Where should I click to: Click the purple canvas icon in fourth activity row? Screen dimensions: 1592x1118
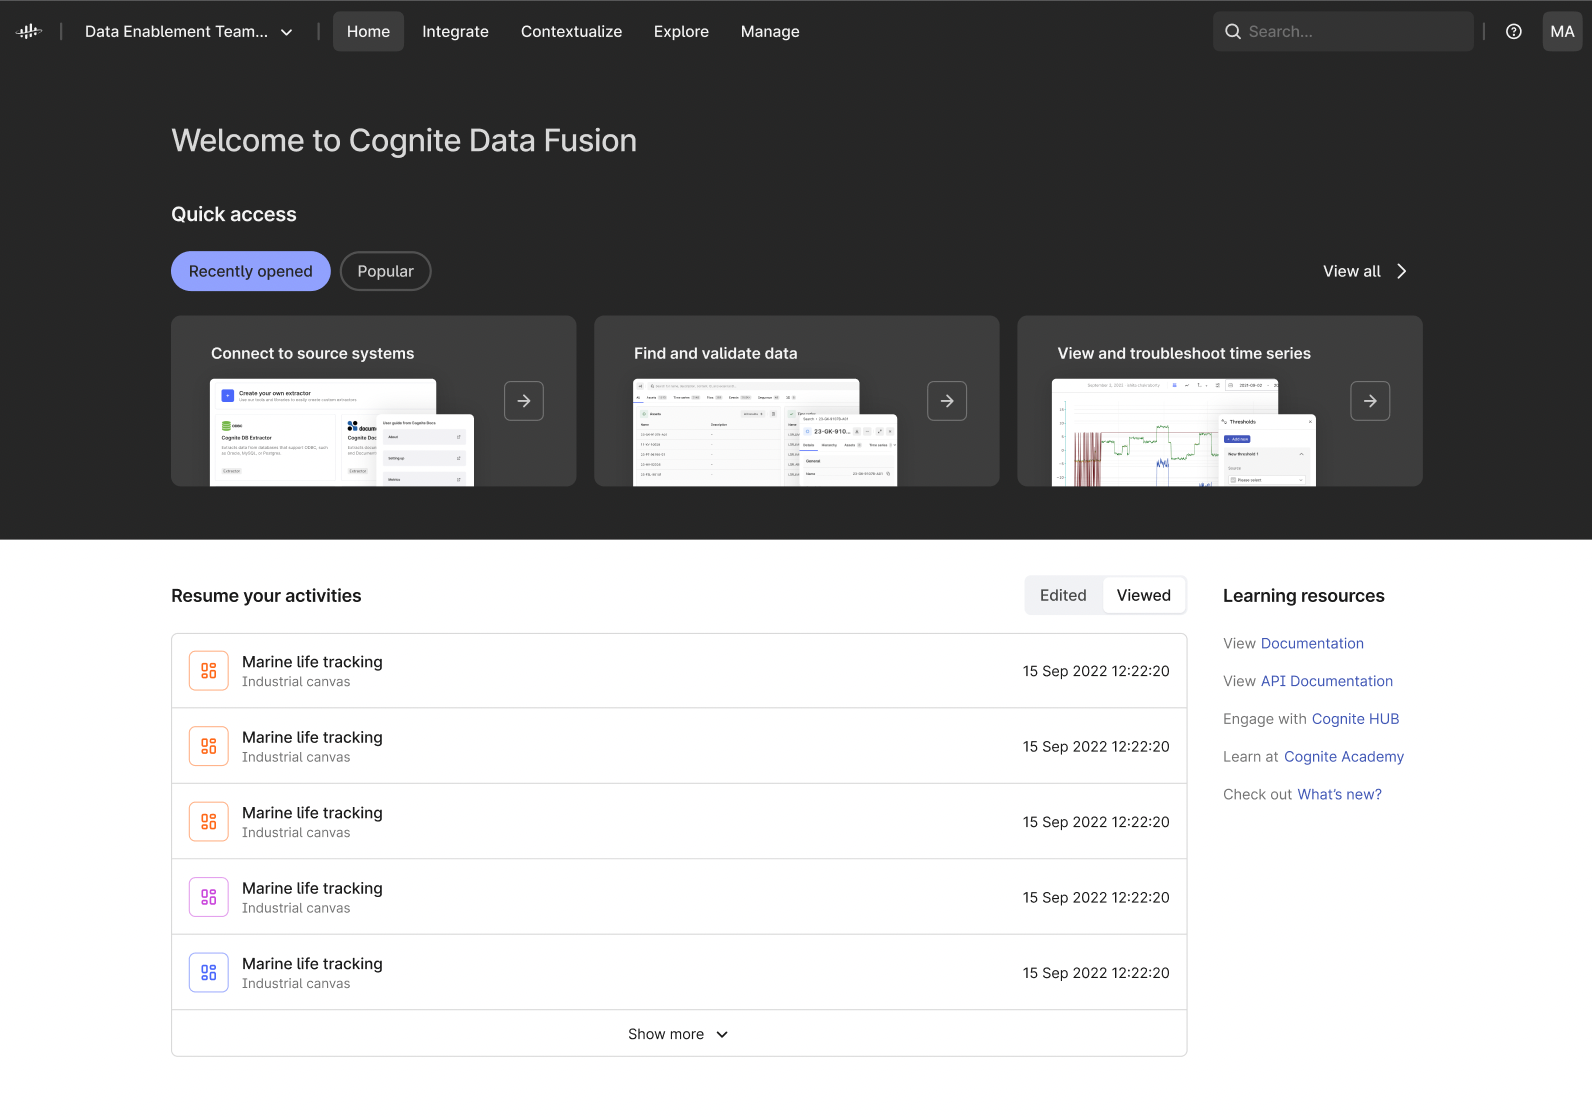pos(209,897)
